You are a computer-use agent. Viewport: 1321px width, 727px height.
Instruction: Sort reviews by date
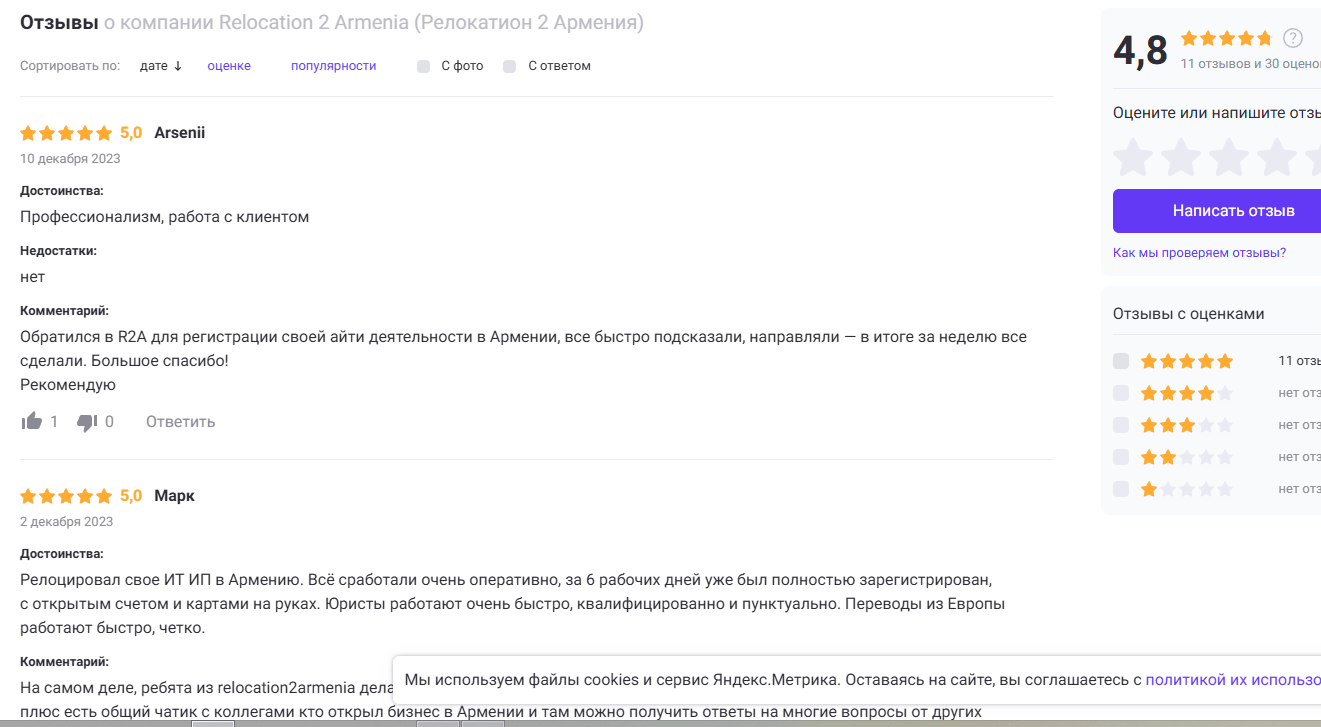point(154,66)
